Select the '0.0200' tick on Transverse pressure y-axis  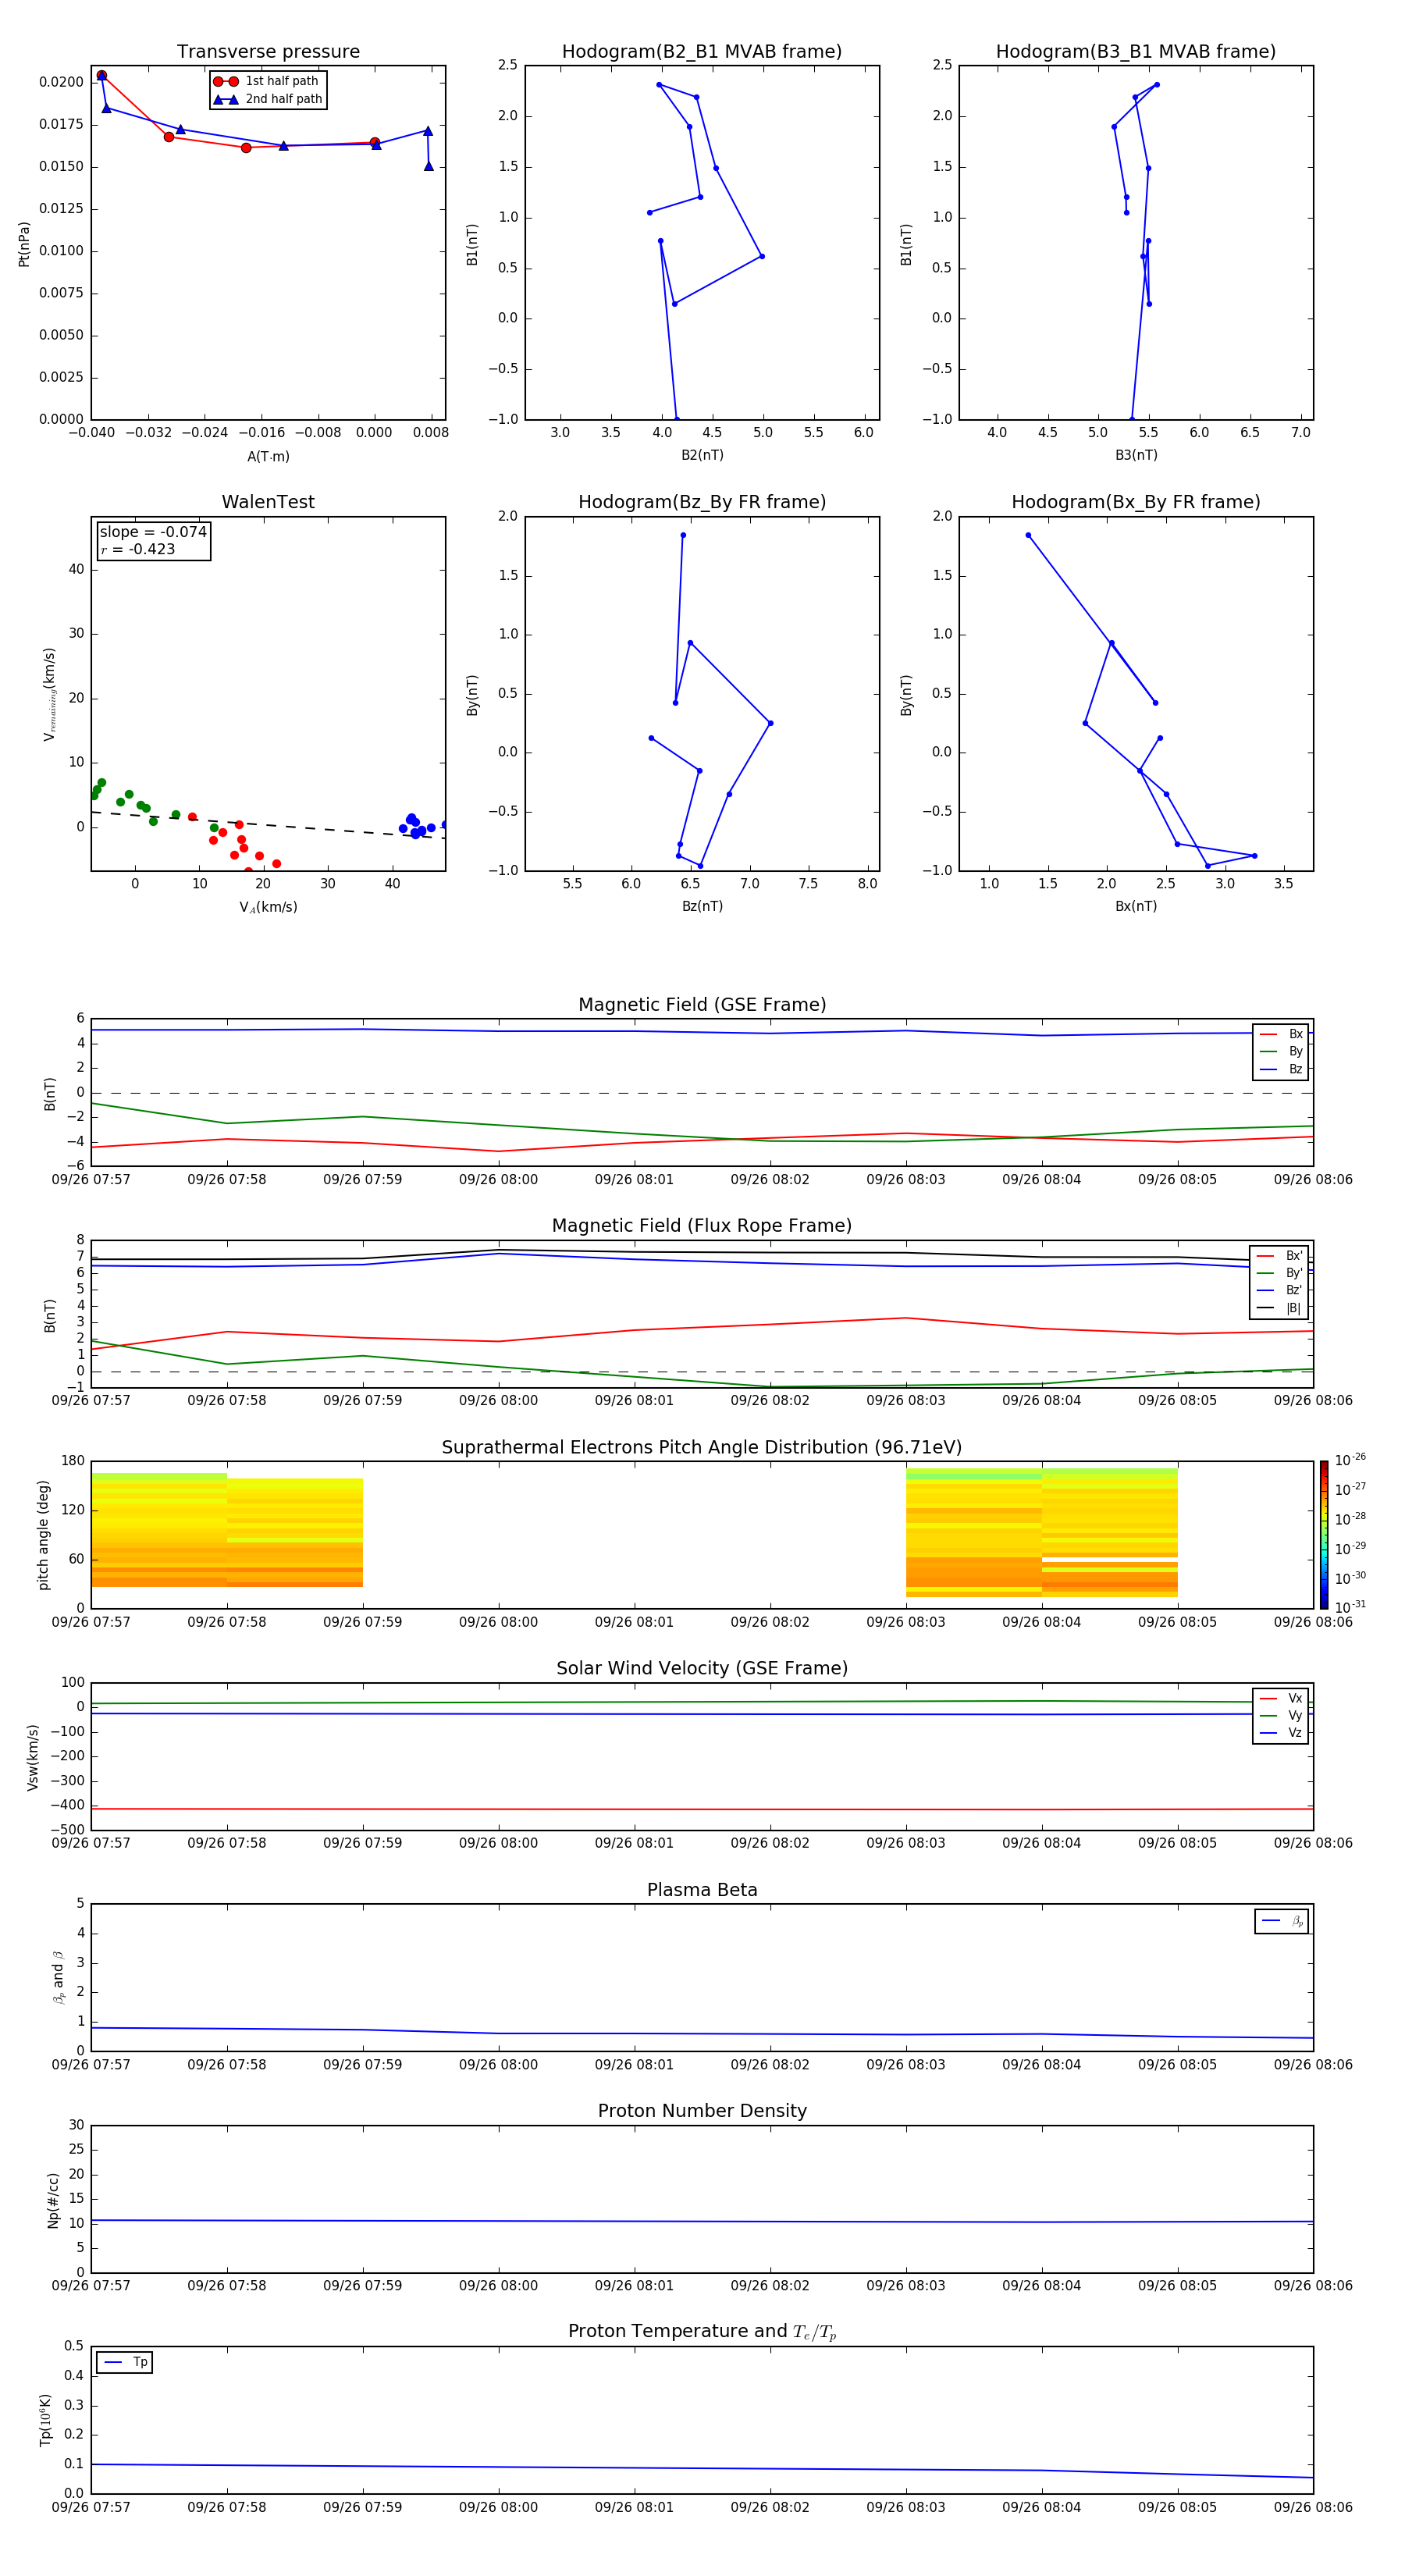click(x=61, y=82)
